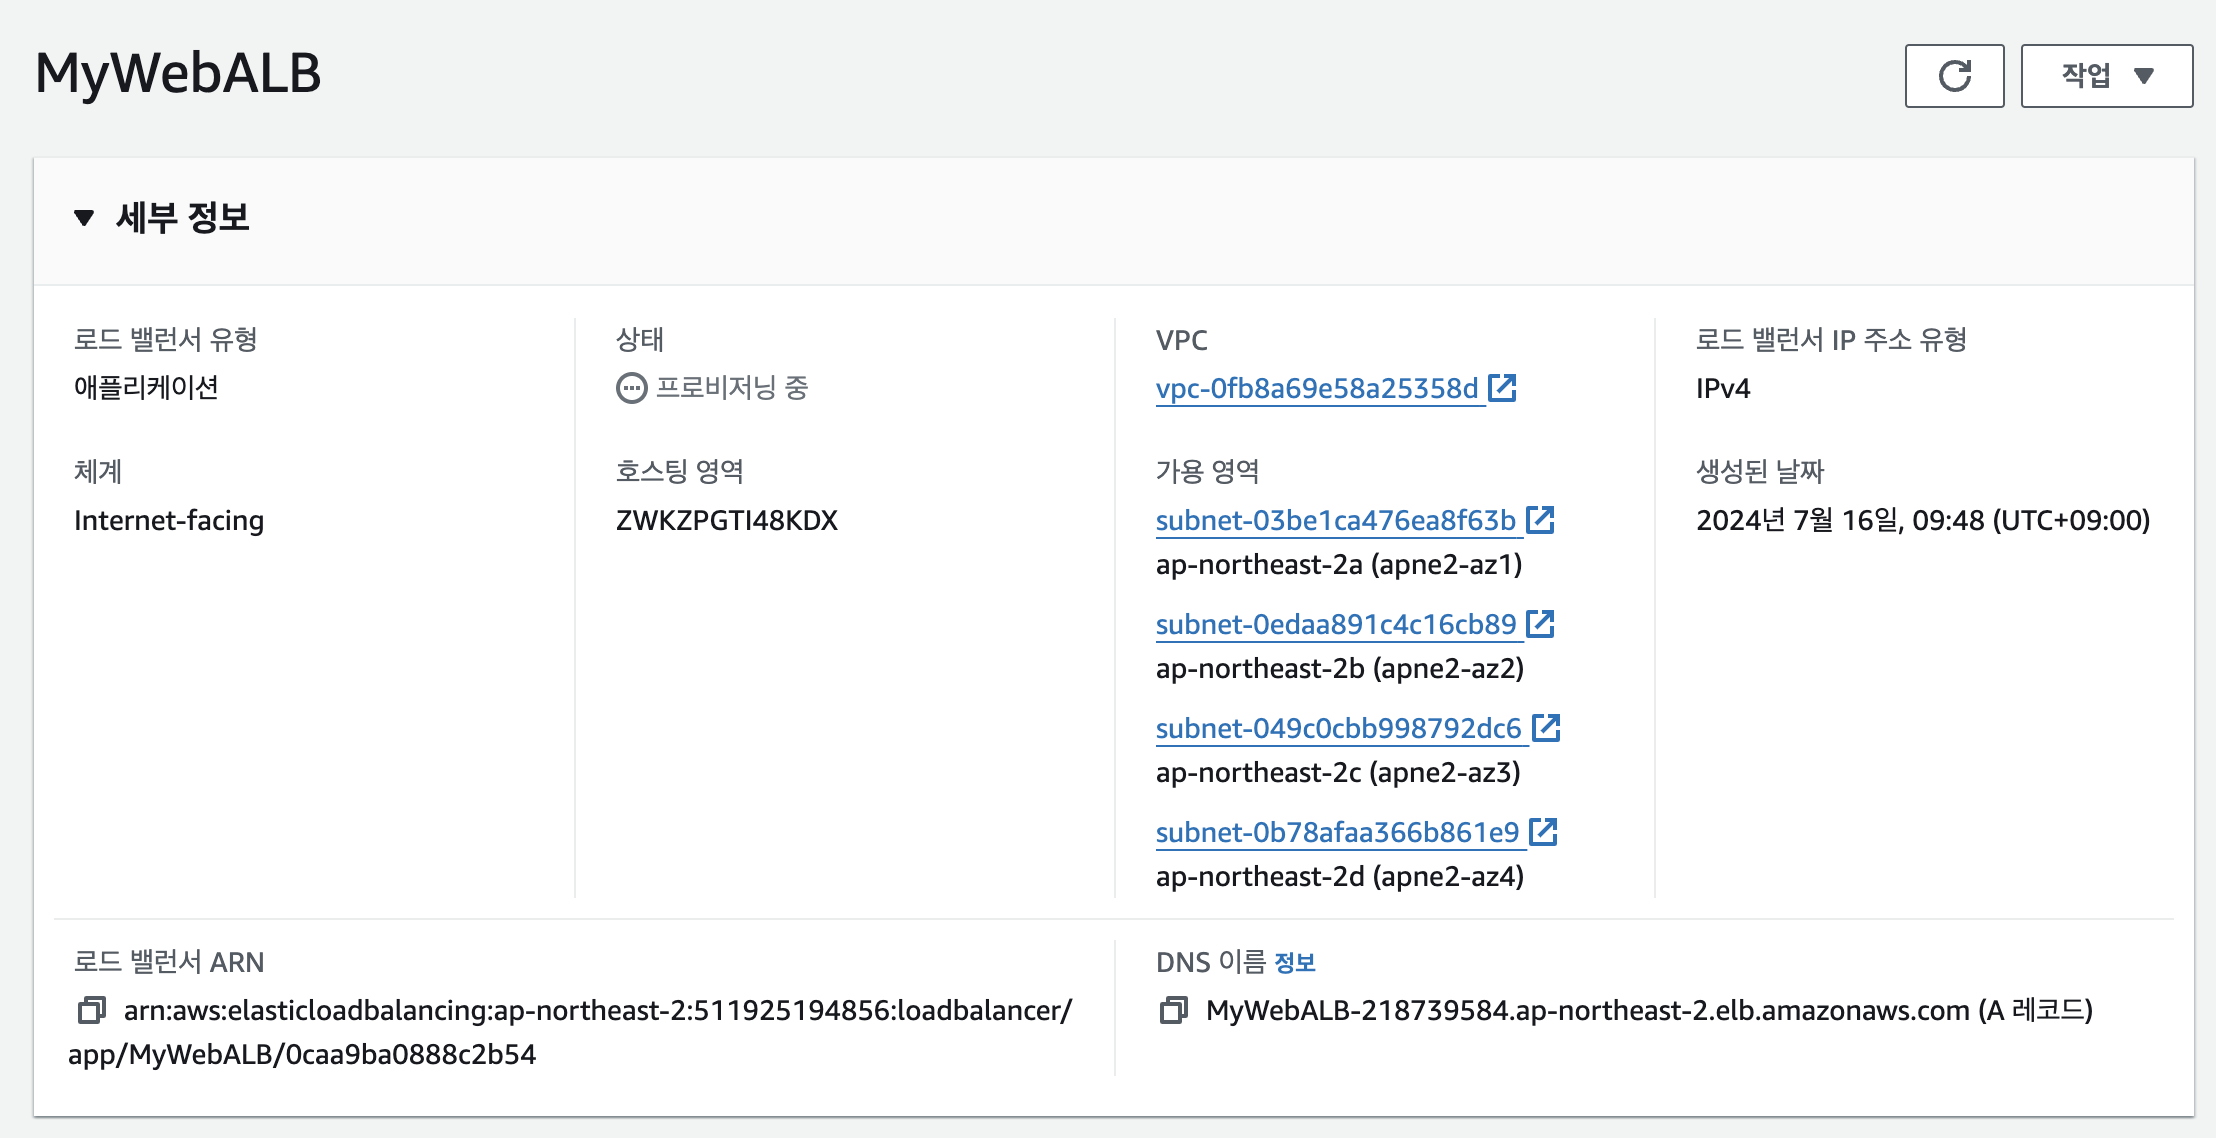Screen dimensions: 2216x1138
Task: Click the MyWebALB DNS name text
Action: (x=1587, y=1010)
